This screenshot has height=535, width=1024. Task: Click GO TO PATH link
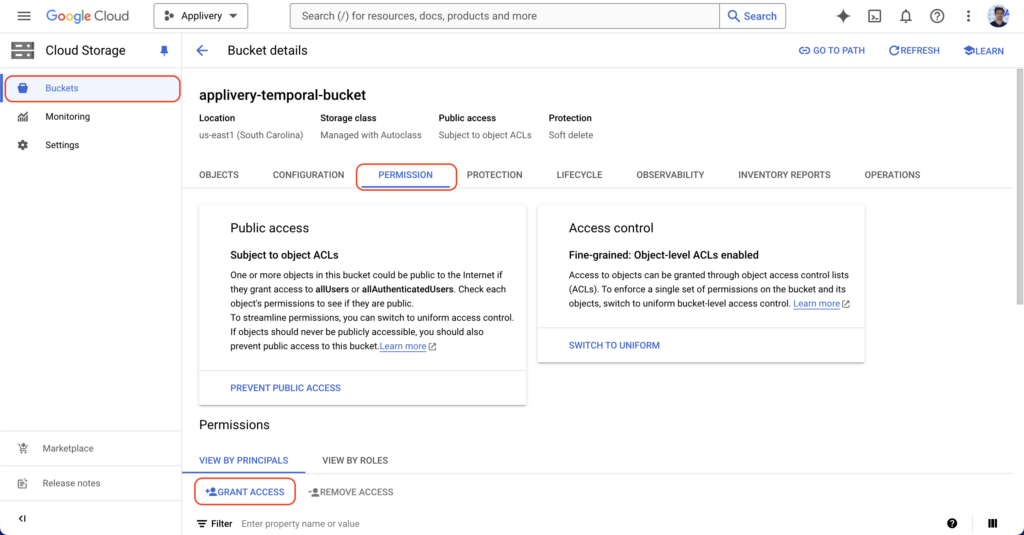pyautogui.click(x=831, y=50)
